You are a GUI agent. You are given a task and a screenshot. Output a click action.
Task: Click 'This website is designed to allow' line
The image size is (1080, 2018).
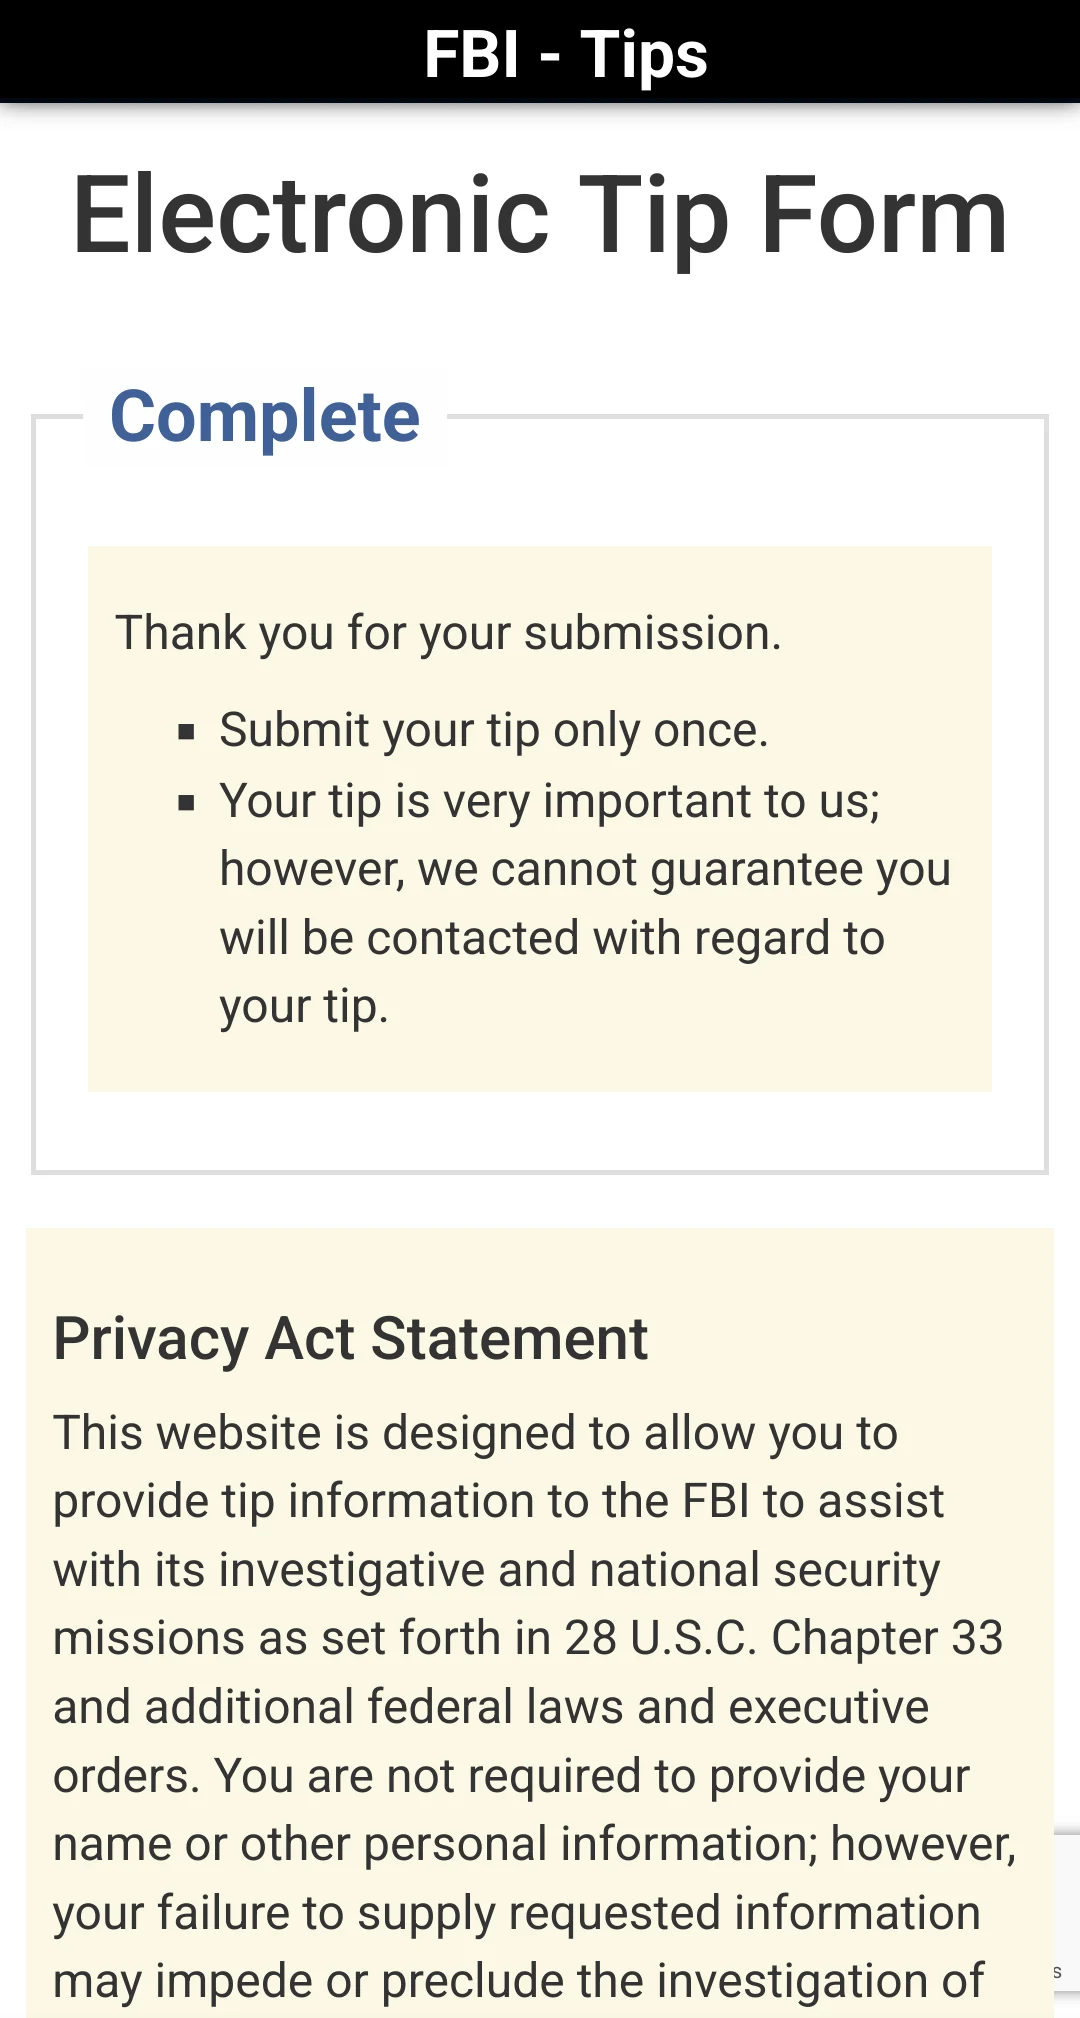click(x=476, y=1433)
